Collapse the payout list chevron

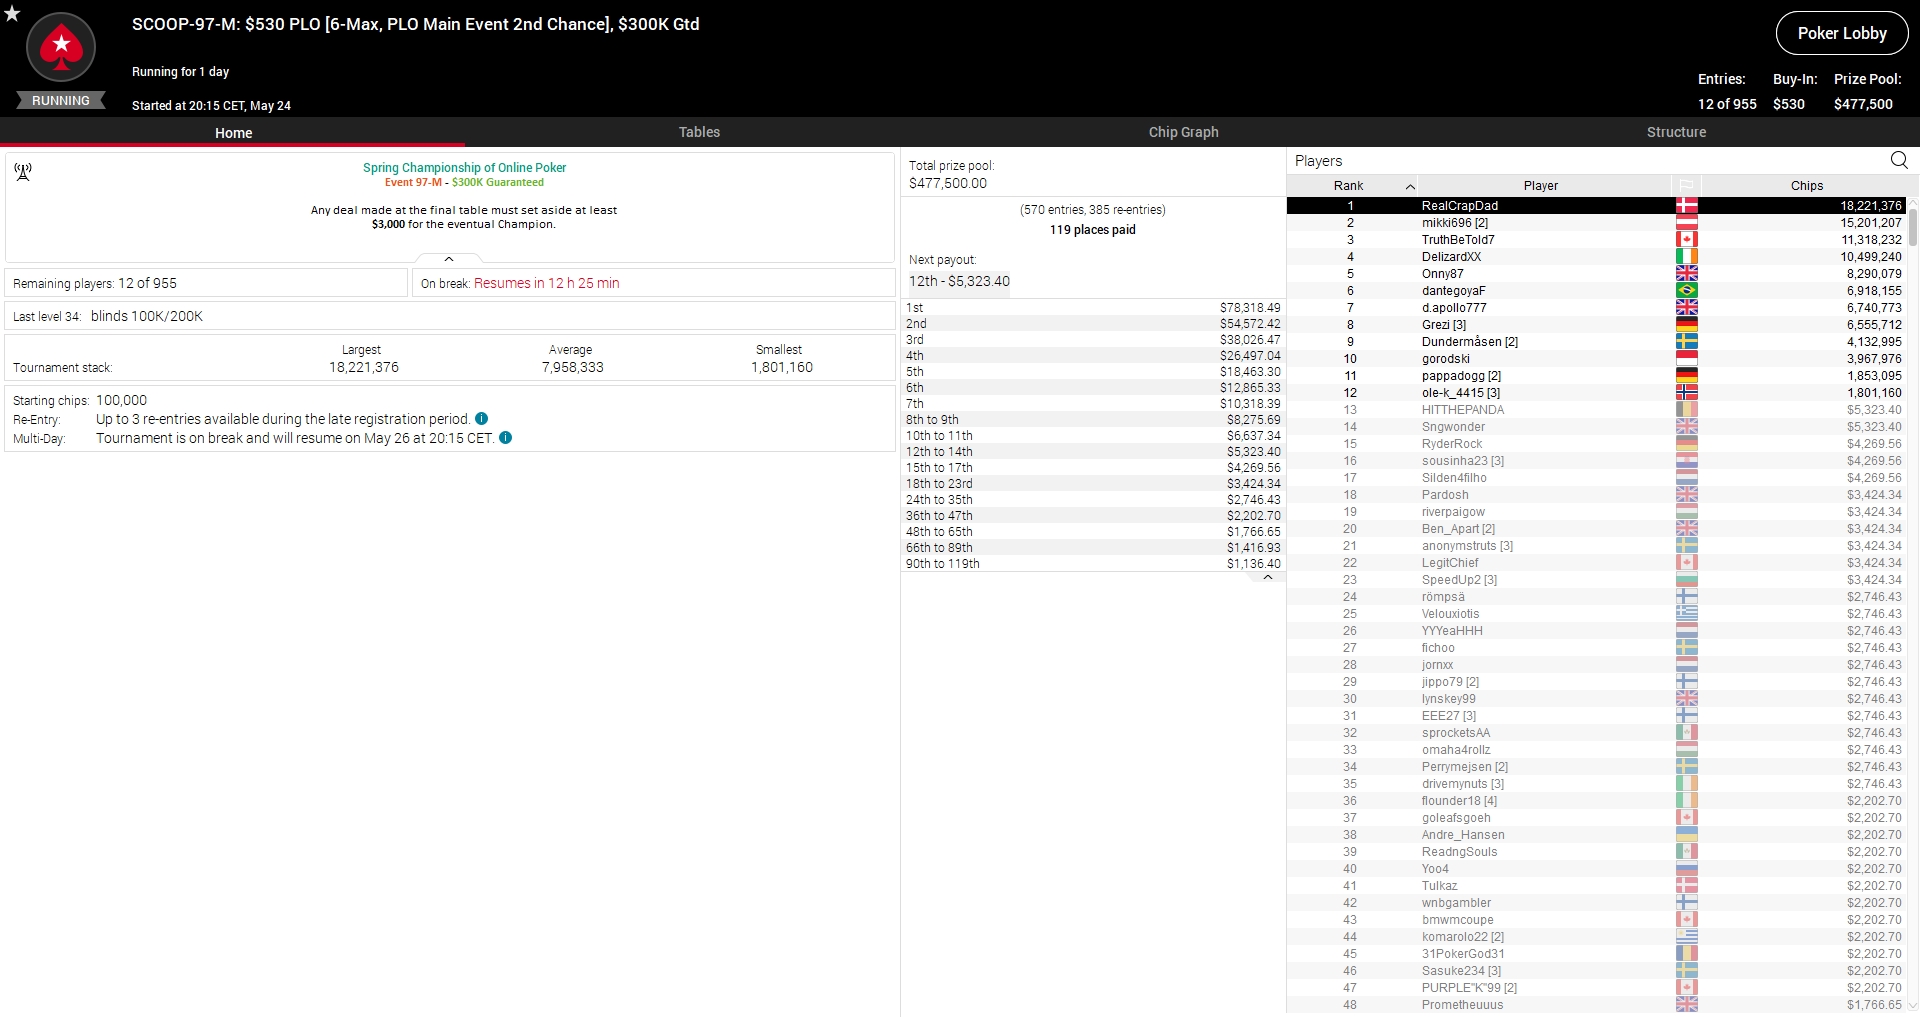(x=1268, y=577)
